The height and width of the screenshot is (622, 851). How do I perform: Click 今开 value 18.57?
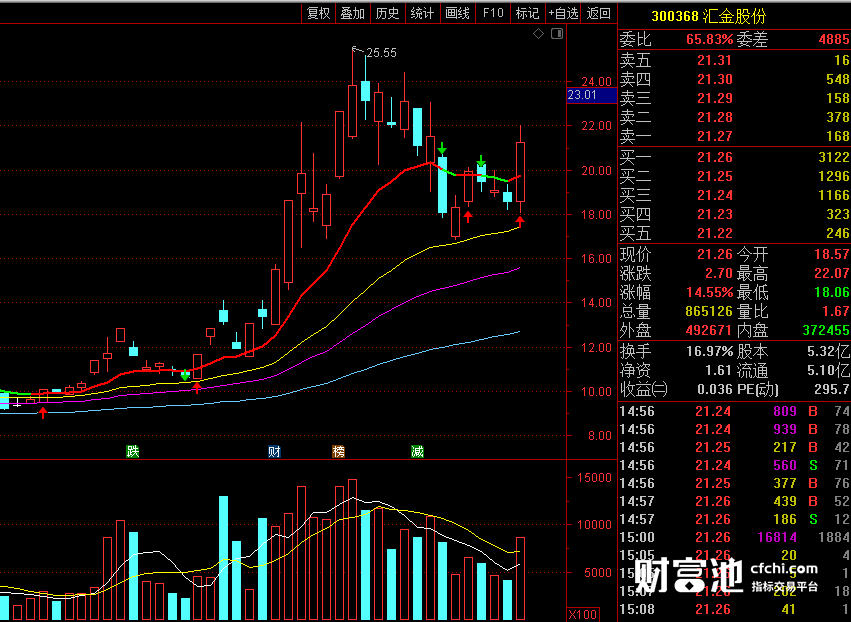[831, 255]
